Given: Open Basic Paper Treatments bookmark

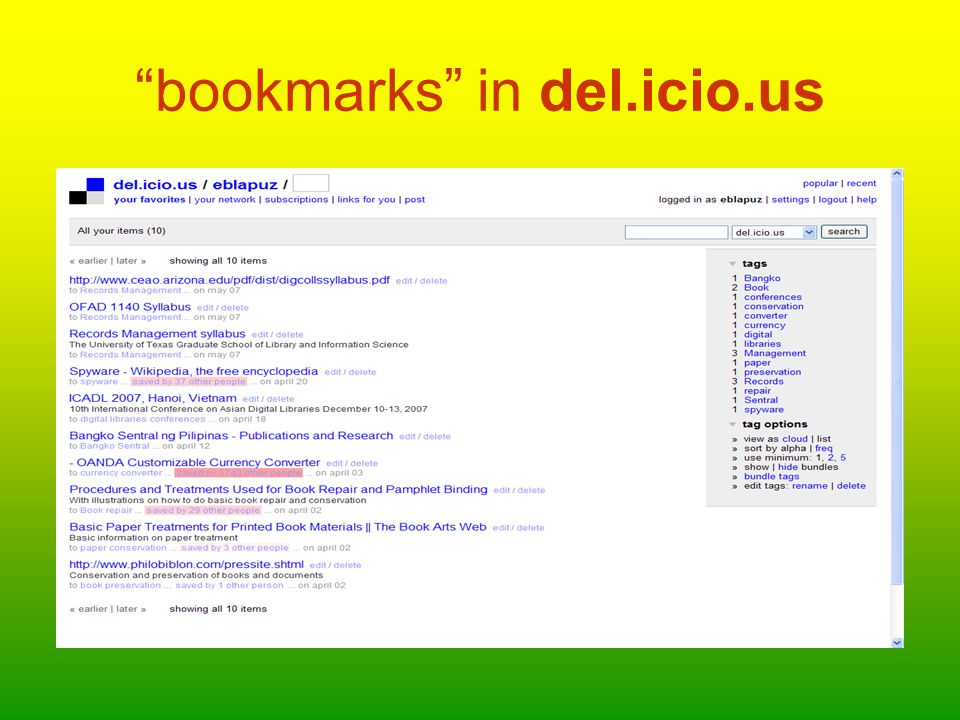Looking at the screenshot, I should pyautogui.click(x=277, y=527).
